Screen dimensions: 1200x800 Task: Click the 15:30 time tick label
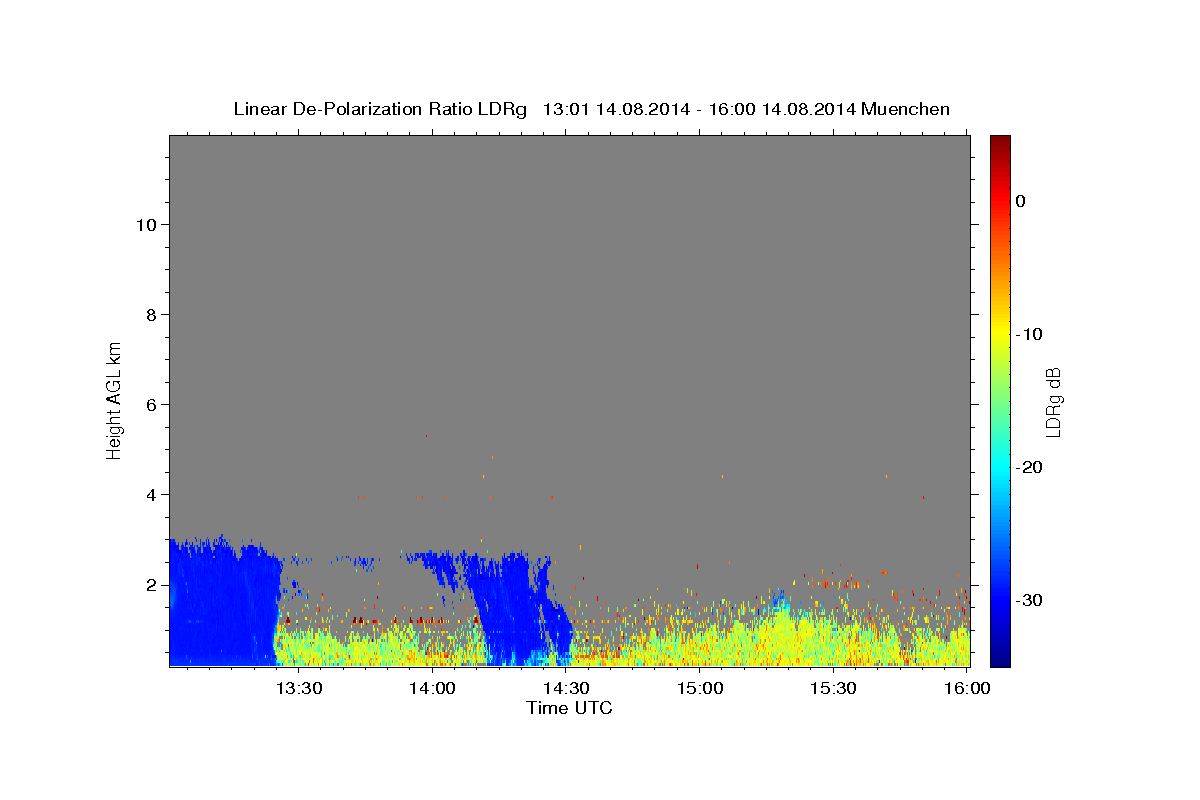click(x=834, y=688)
